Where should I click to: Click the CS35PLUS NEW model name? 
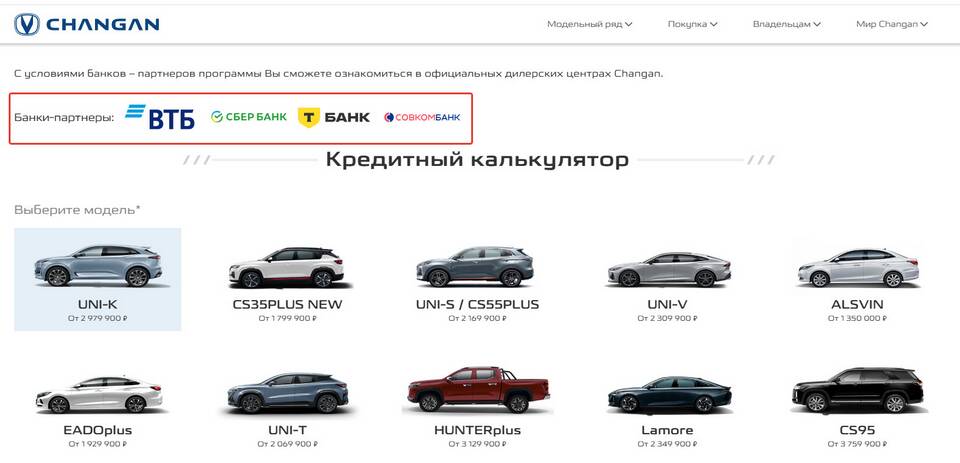[x=287, y=304]
